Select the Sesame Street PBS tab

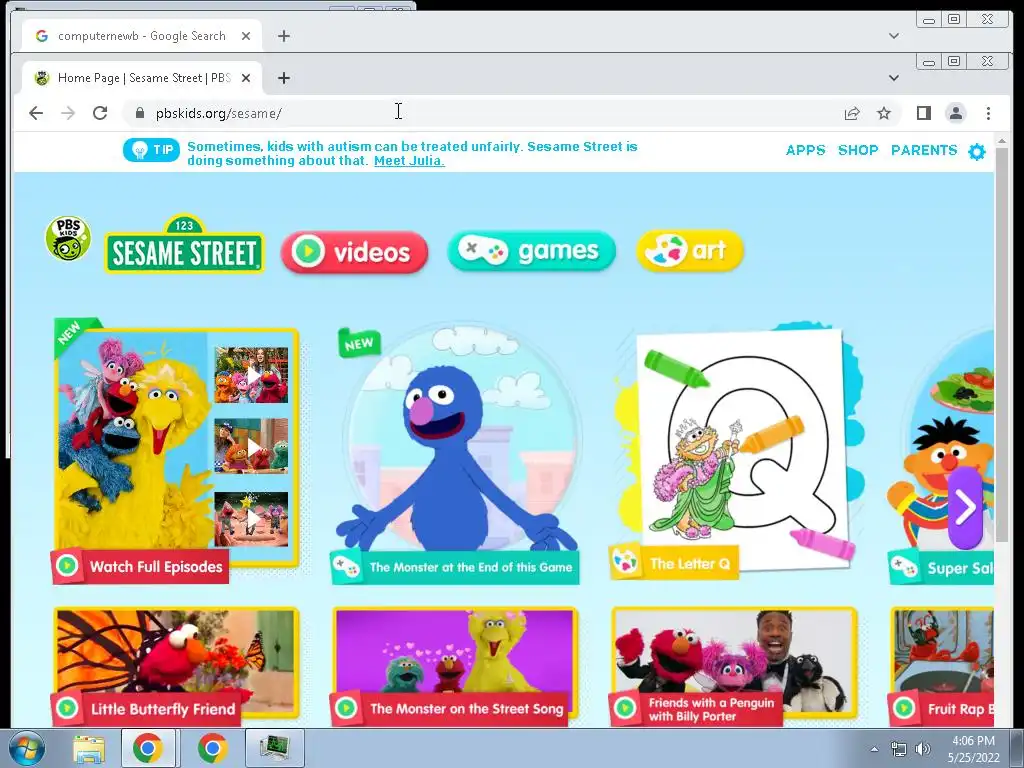(142, 78)
